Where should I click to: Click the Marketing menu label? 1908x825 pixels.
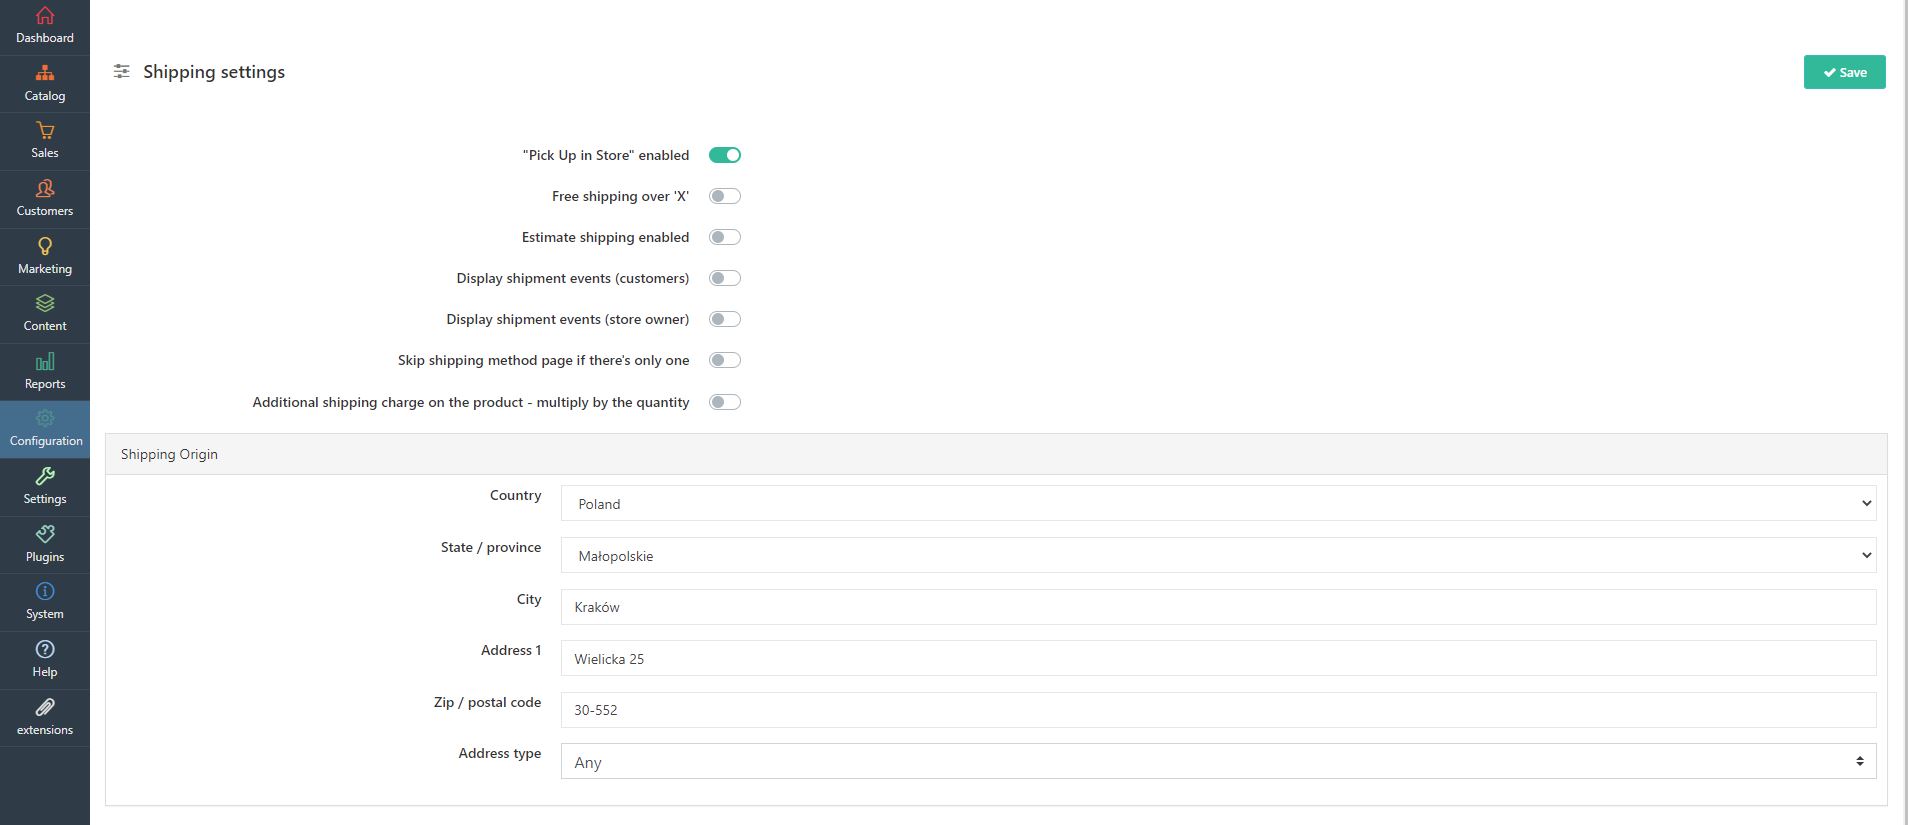point(45,269)
